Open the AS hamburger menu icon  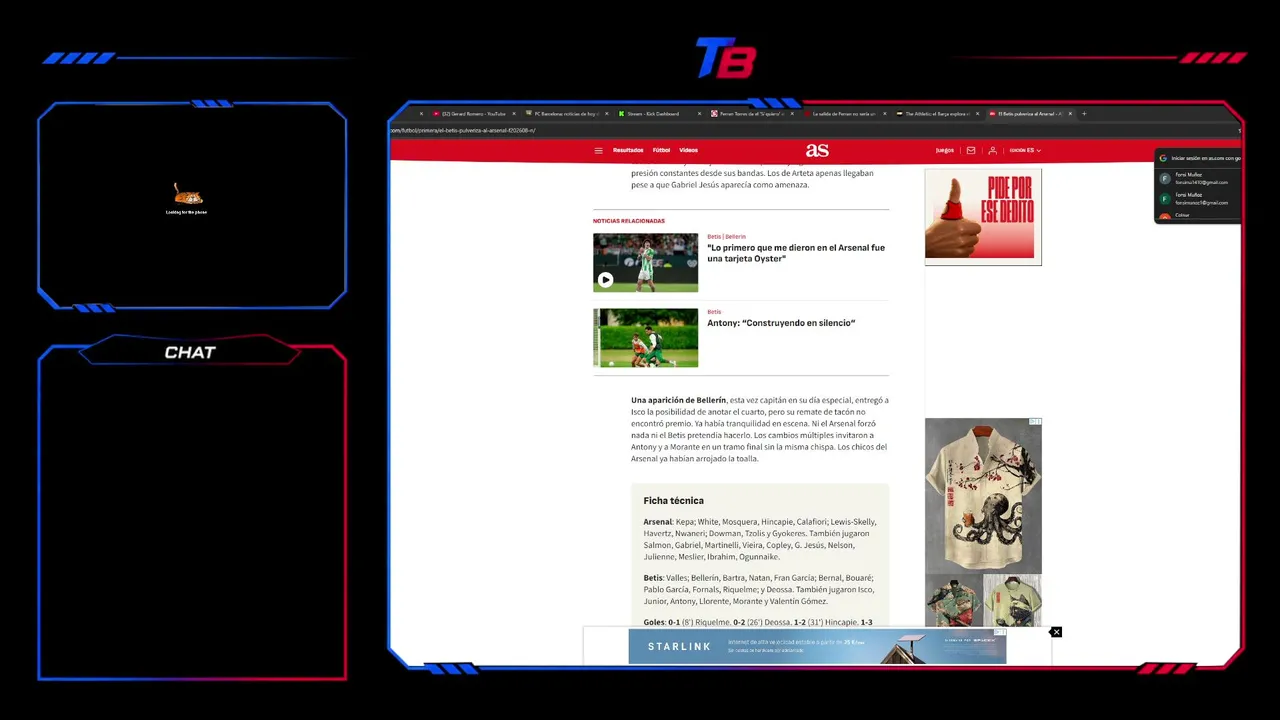(x=598, y=150)
